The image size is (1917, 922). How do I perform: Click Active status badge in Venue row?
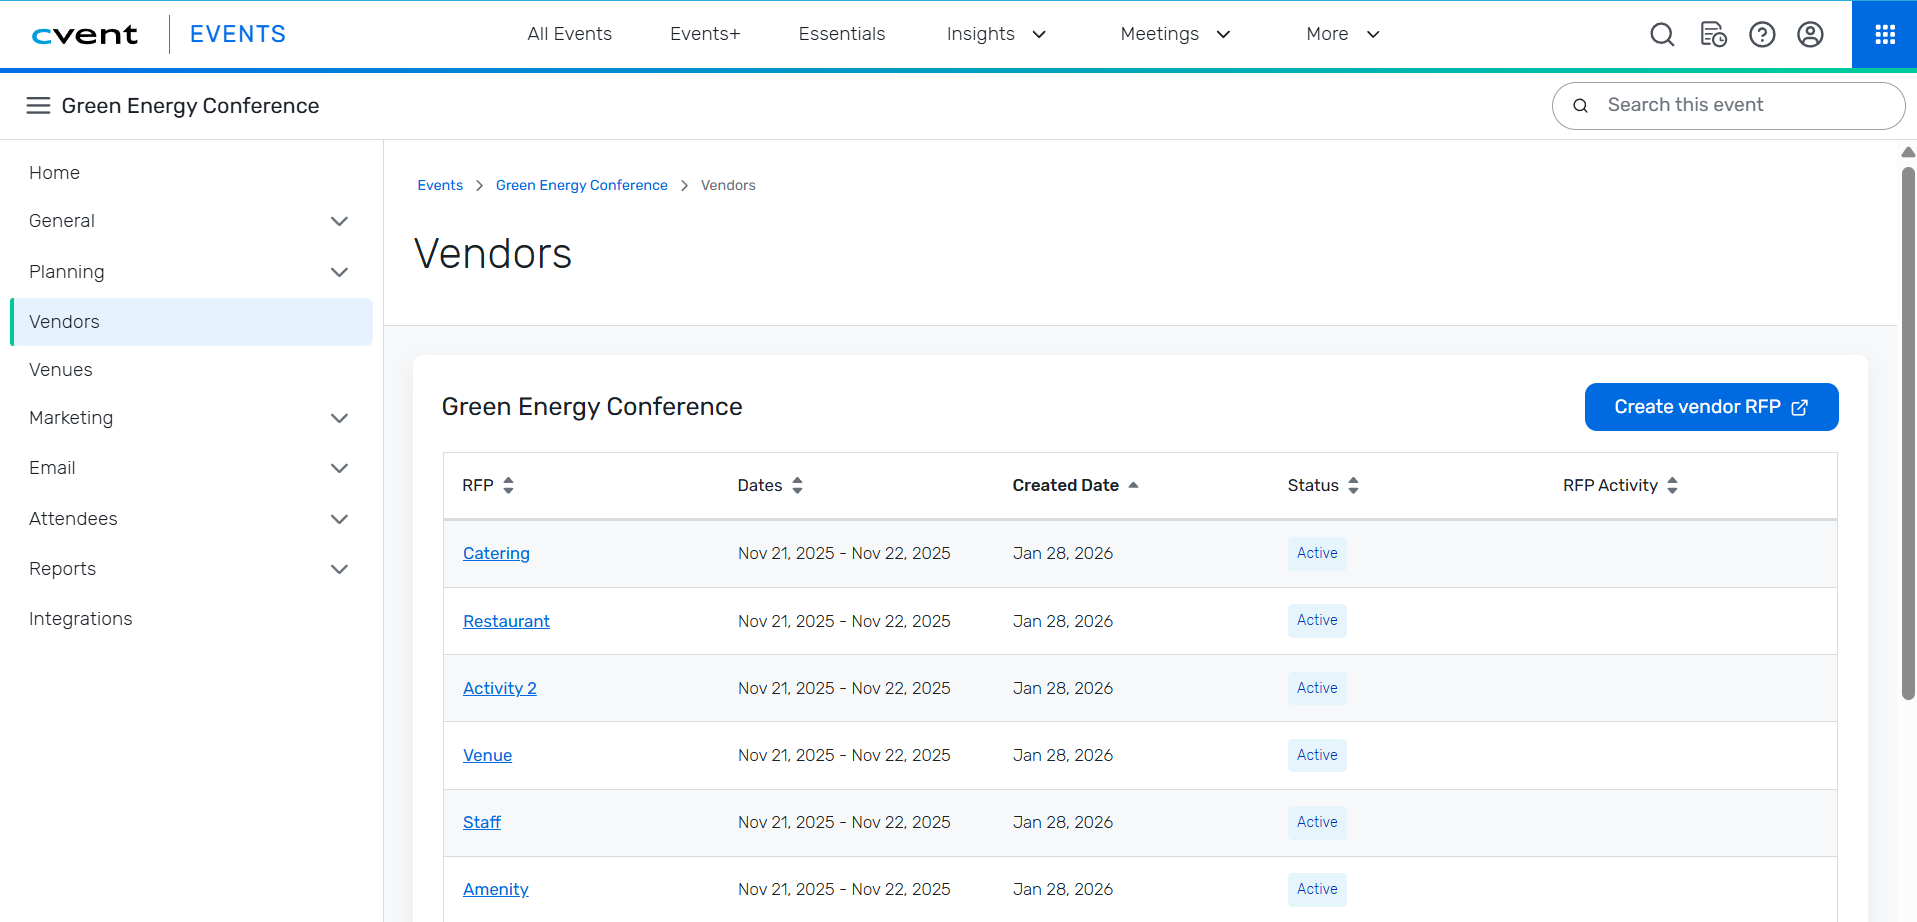(1317, 755)
